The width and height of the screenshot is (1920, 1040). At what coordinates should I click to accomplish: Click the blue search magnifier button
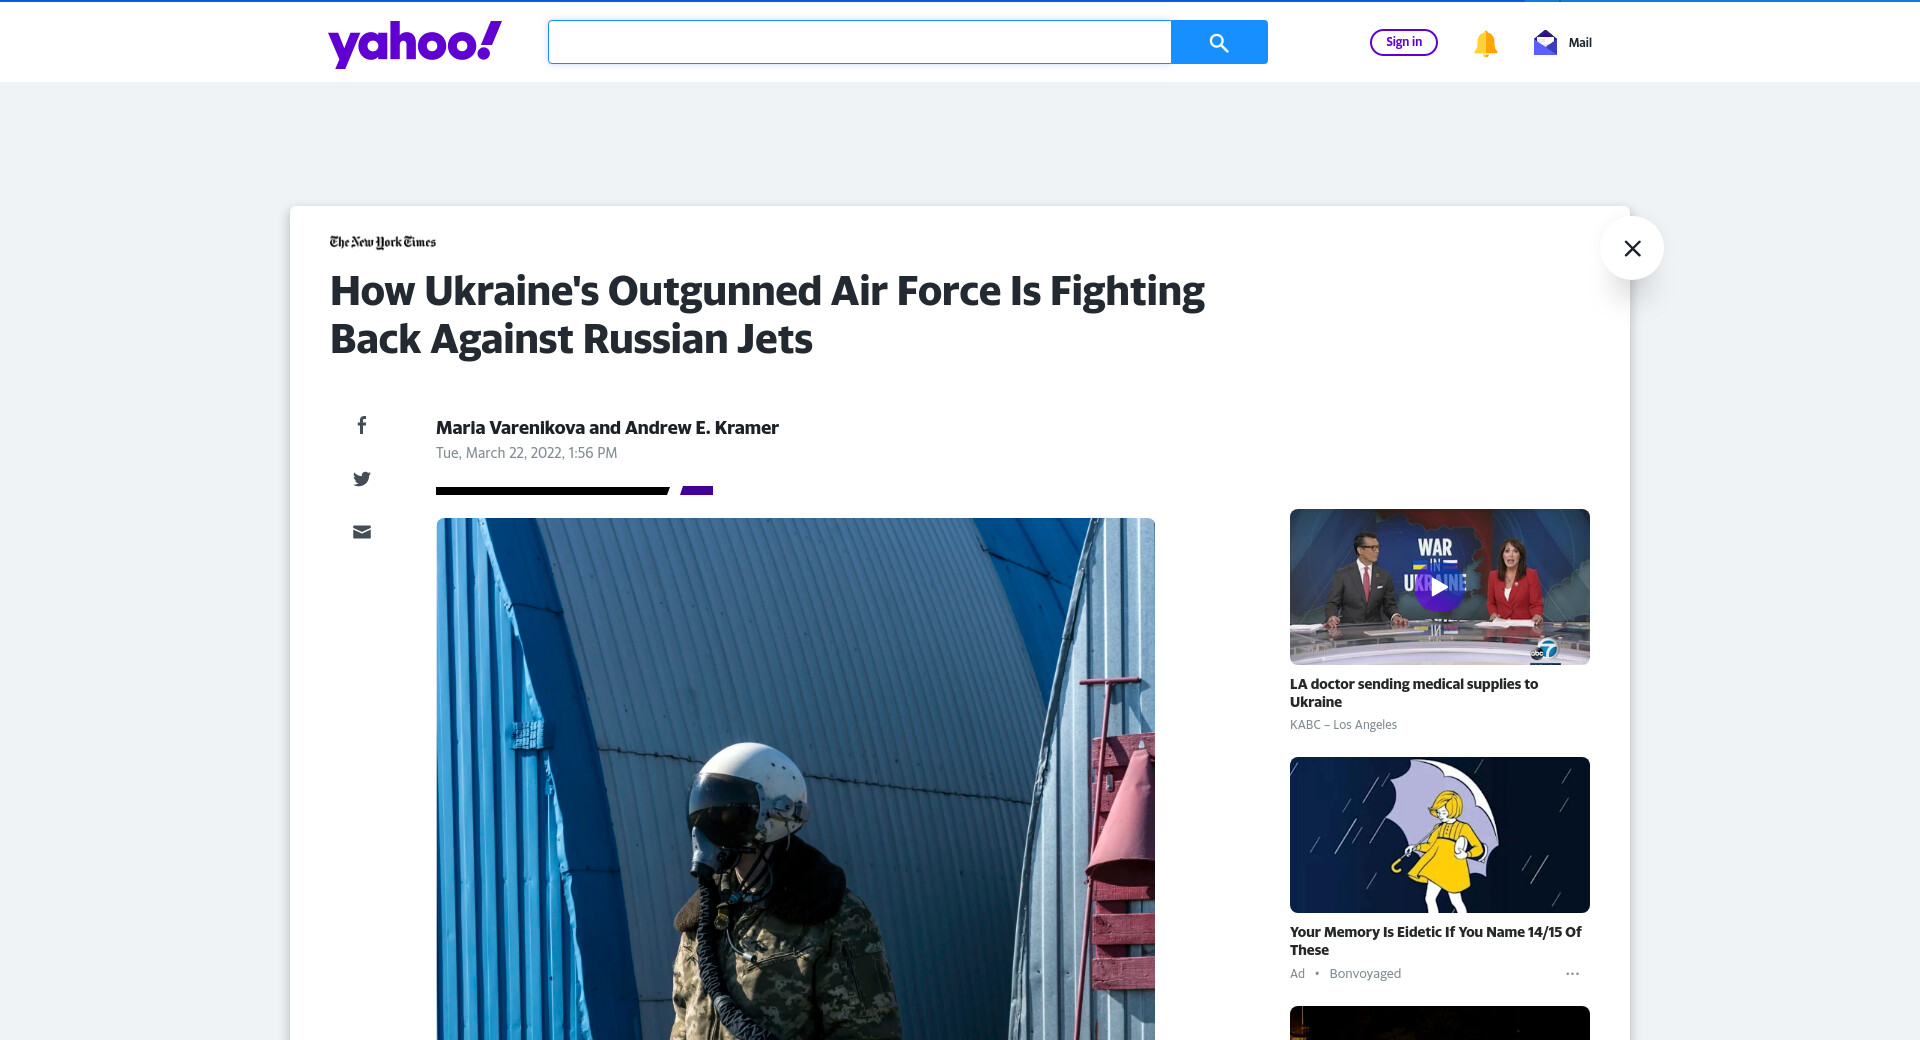click(x=1219, y=42)
